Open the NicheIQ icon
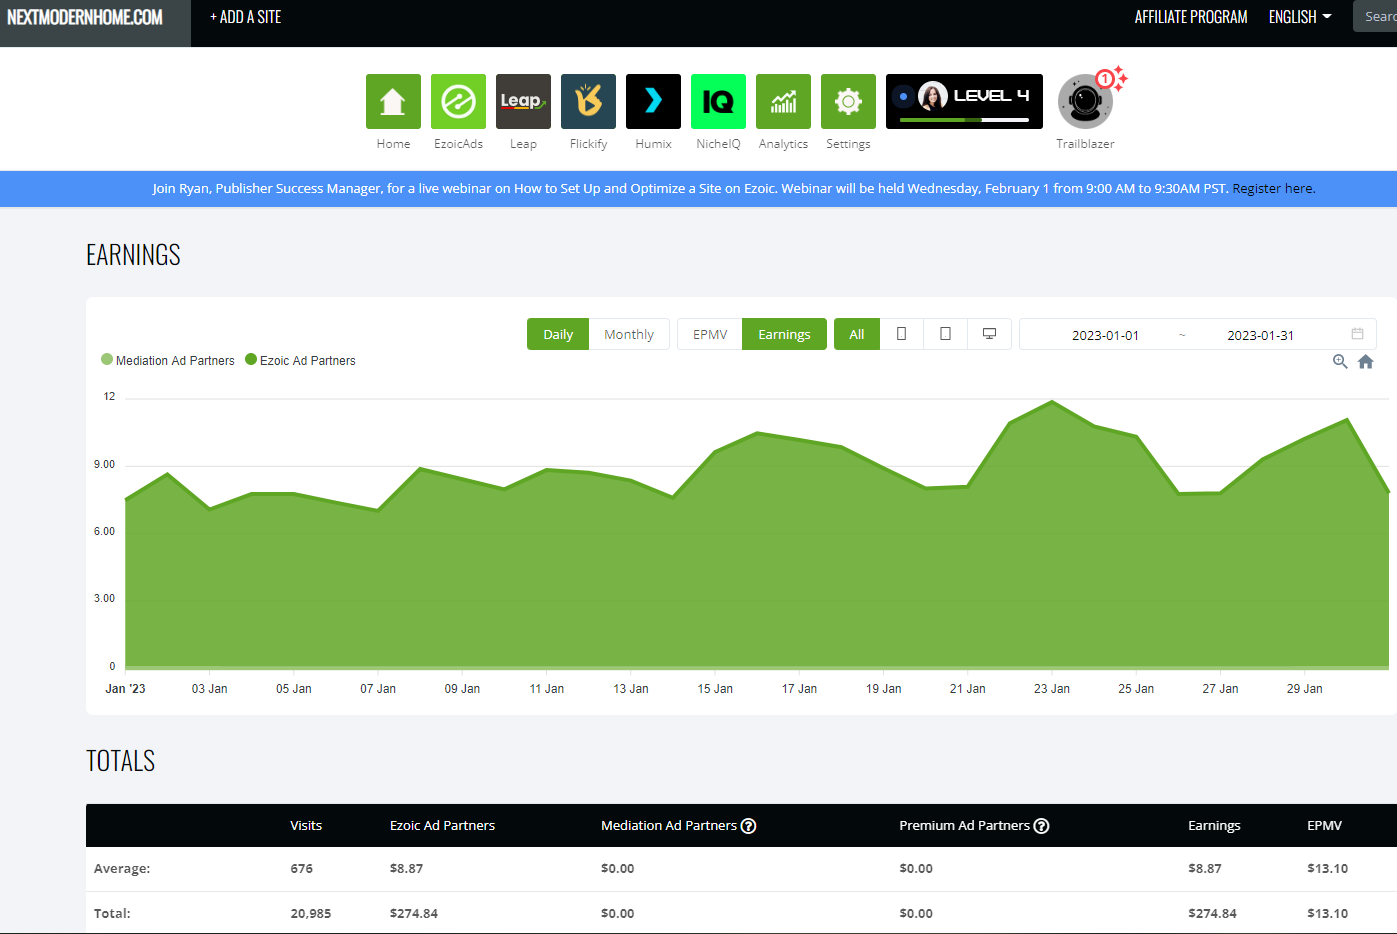1397x934 pixels. (x=718, y=101)
